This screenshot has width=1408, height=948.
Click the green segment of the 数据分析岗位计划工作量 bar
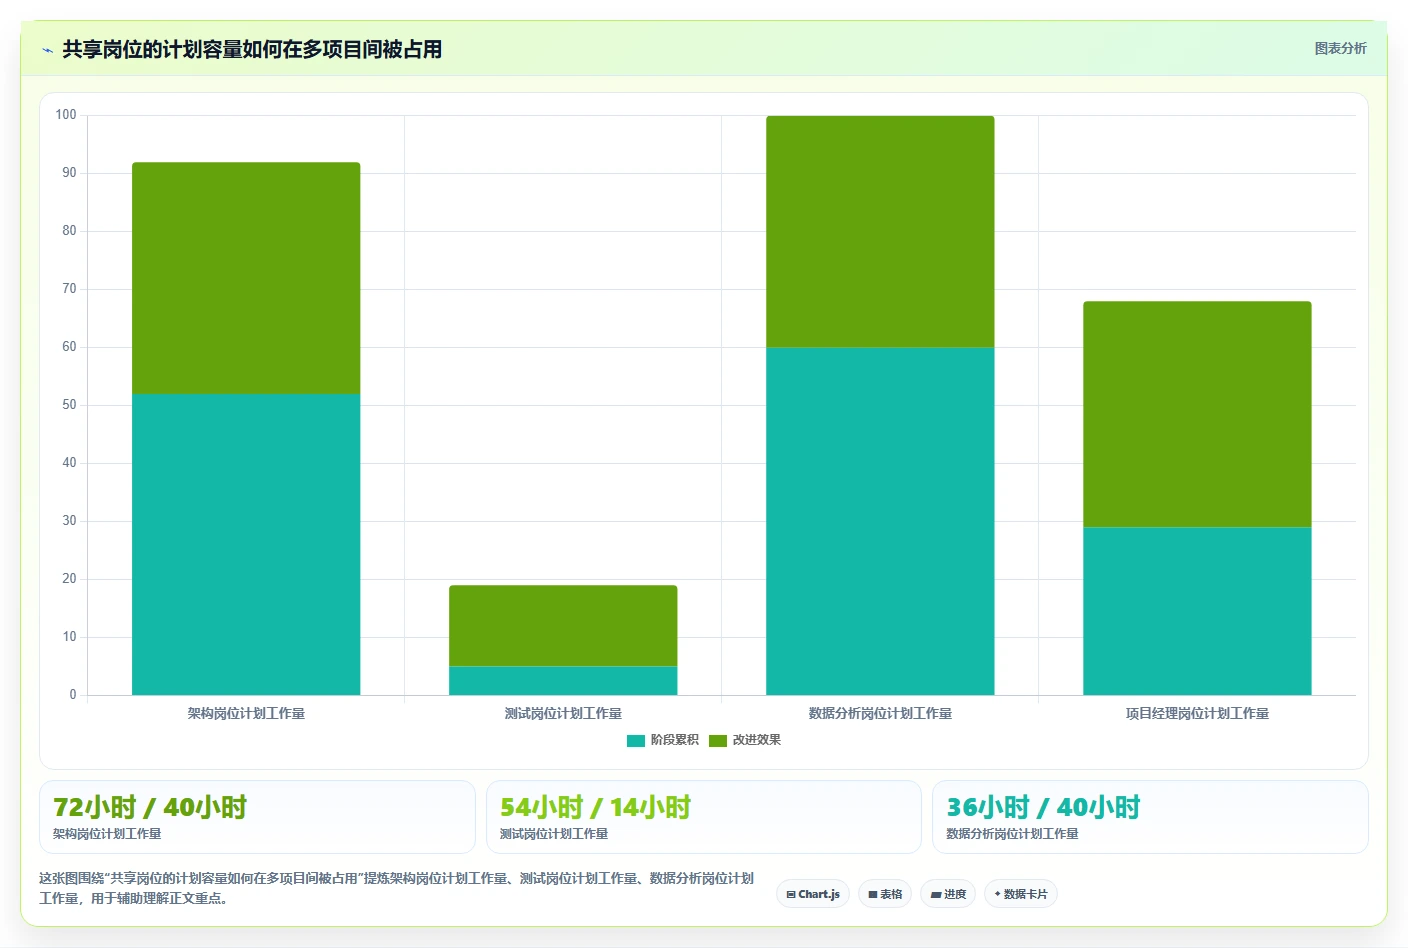pos(880,231)
